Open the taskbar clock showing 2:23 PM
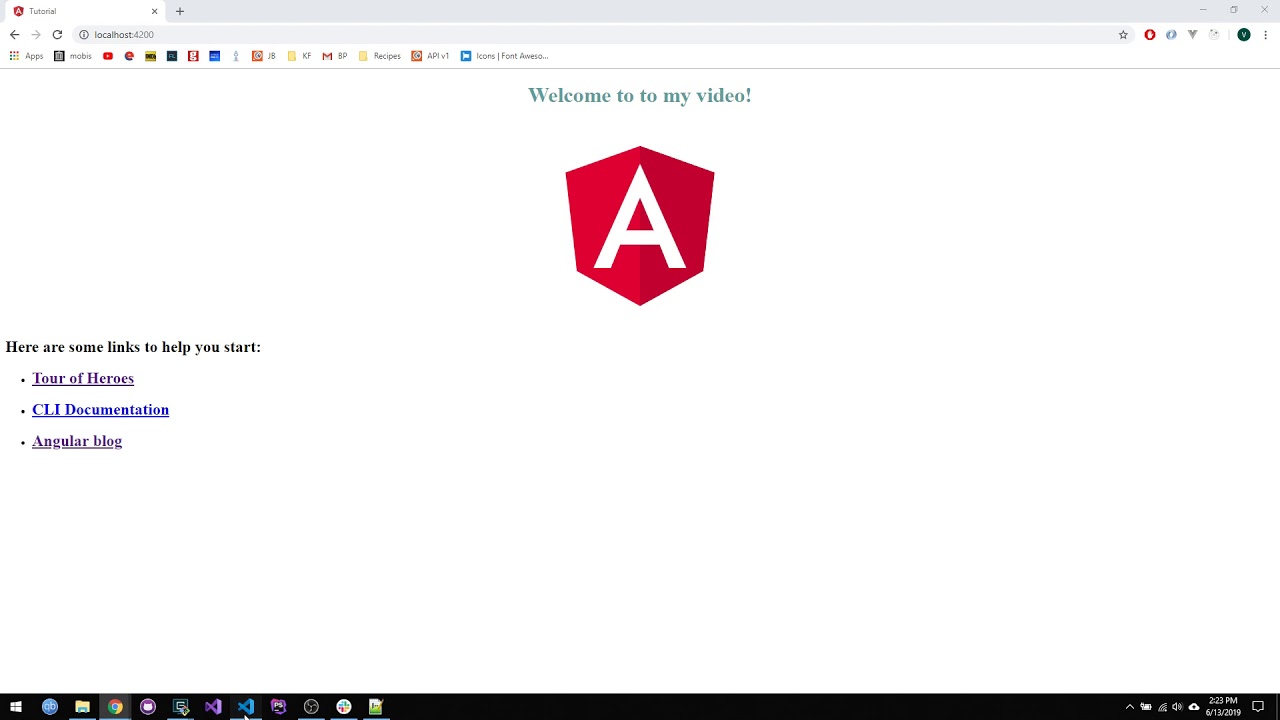 pos(1223,707)
